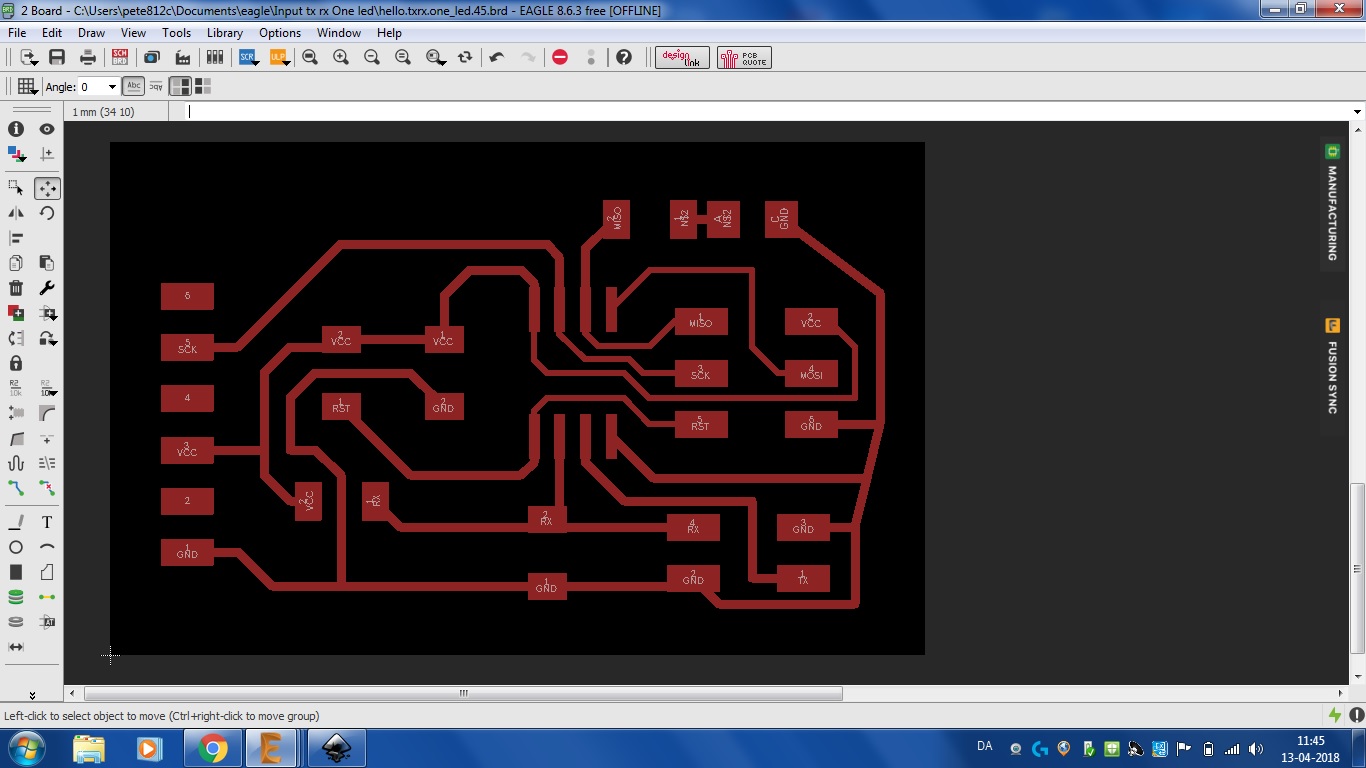
Task: Select the Miter tool
Action: [47, 413]
